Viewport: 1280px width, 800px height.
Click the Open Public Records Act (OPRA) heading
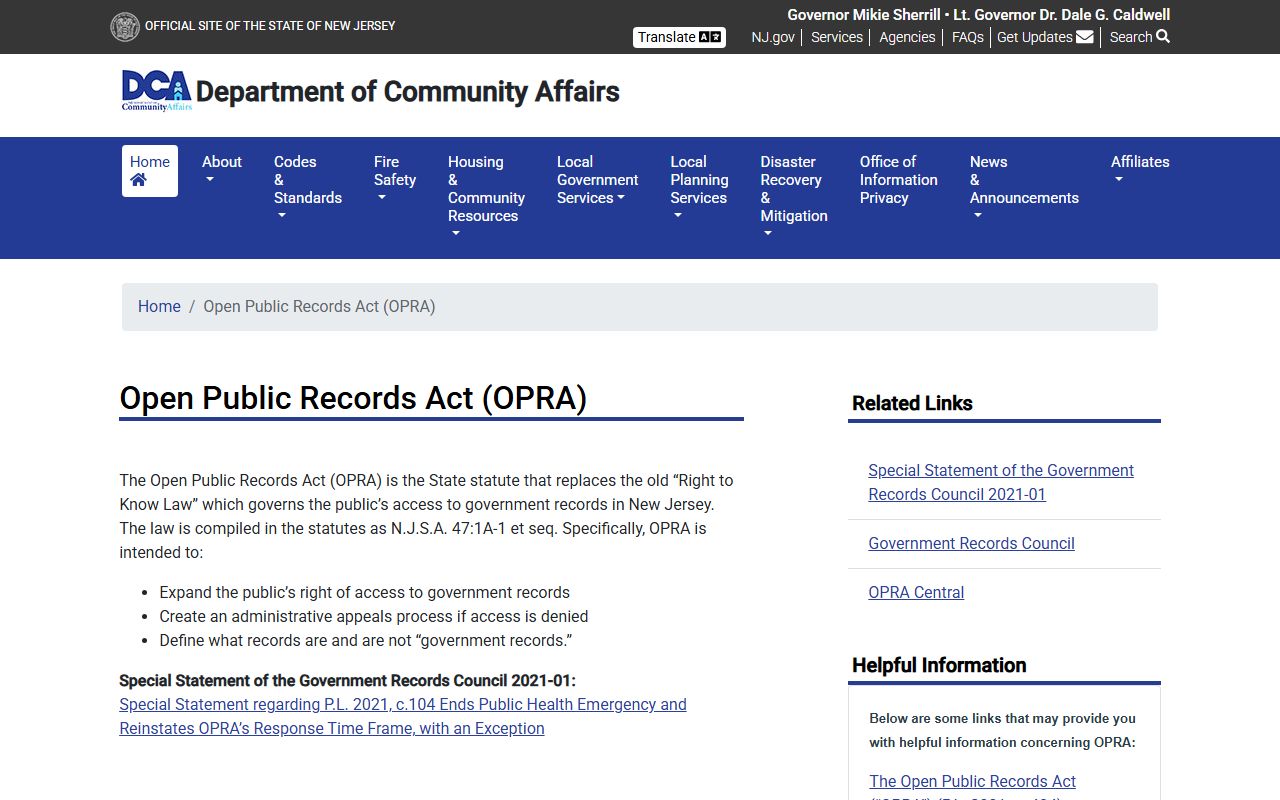click(x=353, y=398)
